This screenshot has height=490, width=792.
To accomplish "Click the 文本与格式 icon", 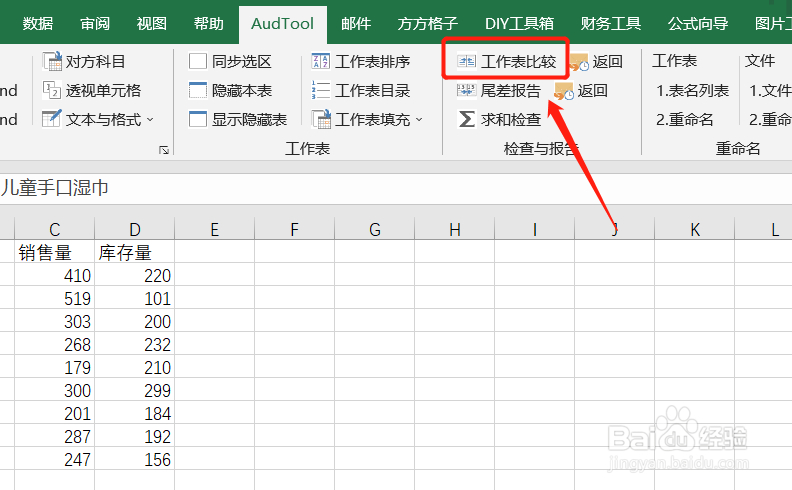I will pyautogui.click(x=52, y=119).
